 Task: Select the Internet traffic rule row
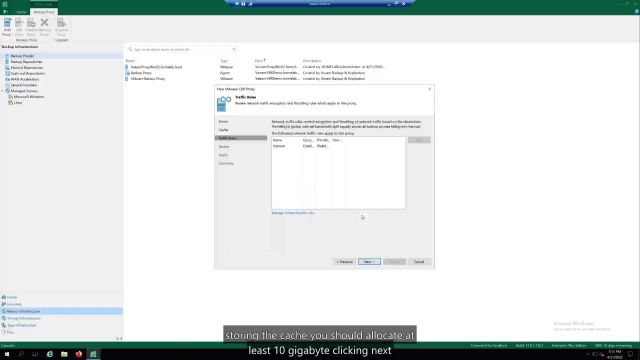click(338, 146)
